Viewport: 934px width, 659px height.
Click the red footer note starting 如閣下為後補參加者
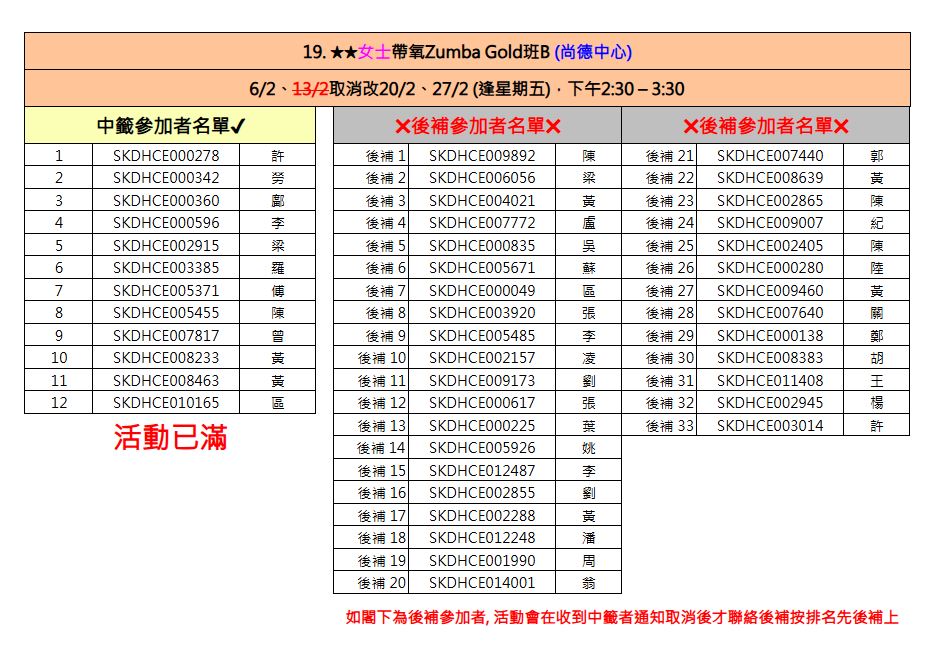click(x=621, y=618)
